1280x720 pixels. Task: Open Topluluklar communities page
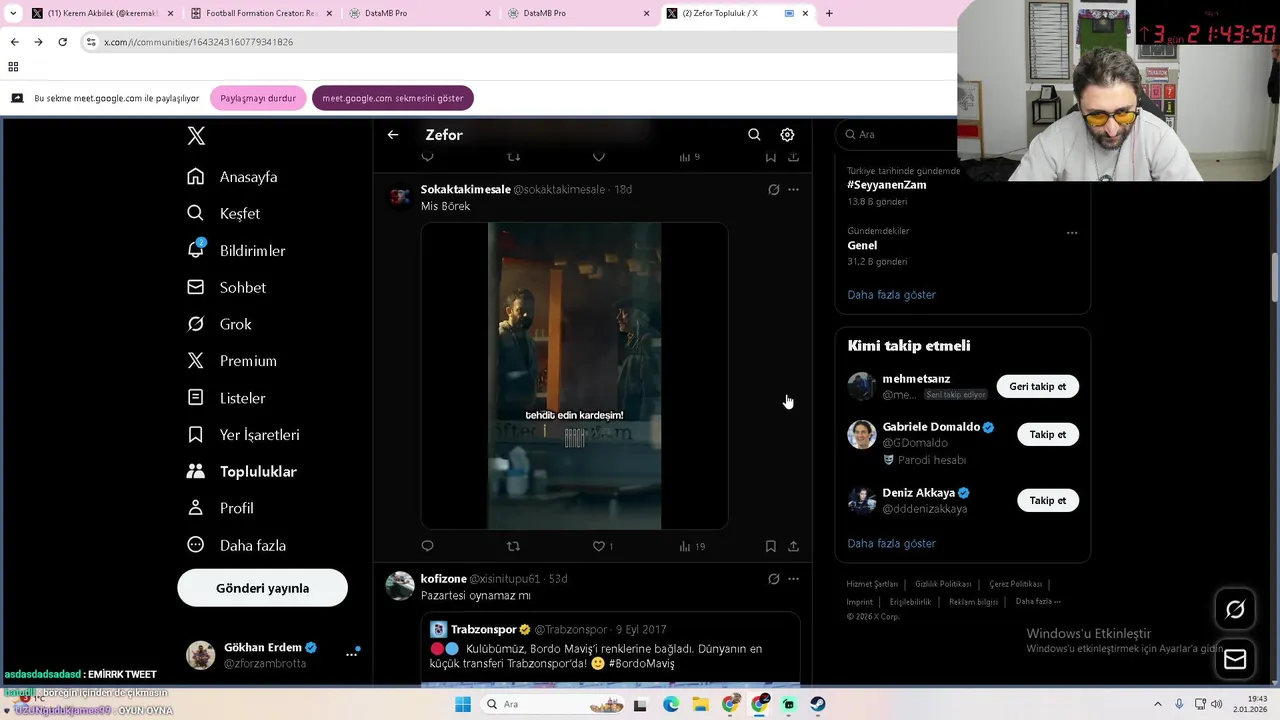click(242, 471)
